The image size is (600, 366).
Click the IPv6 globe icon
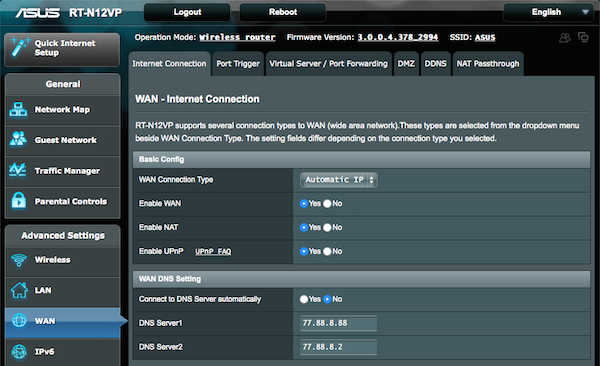[19, 351]
